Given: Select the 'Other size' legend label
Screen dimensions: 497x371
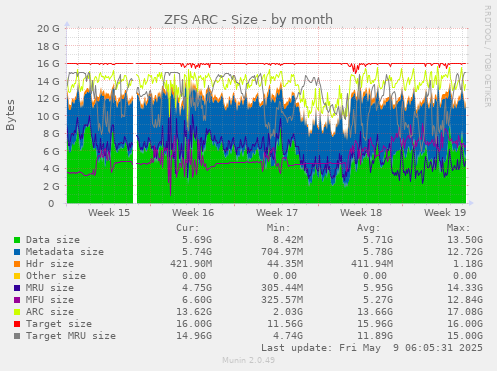Looking at the screenshot, I should [x=56, y=276].
